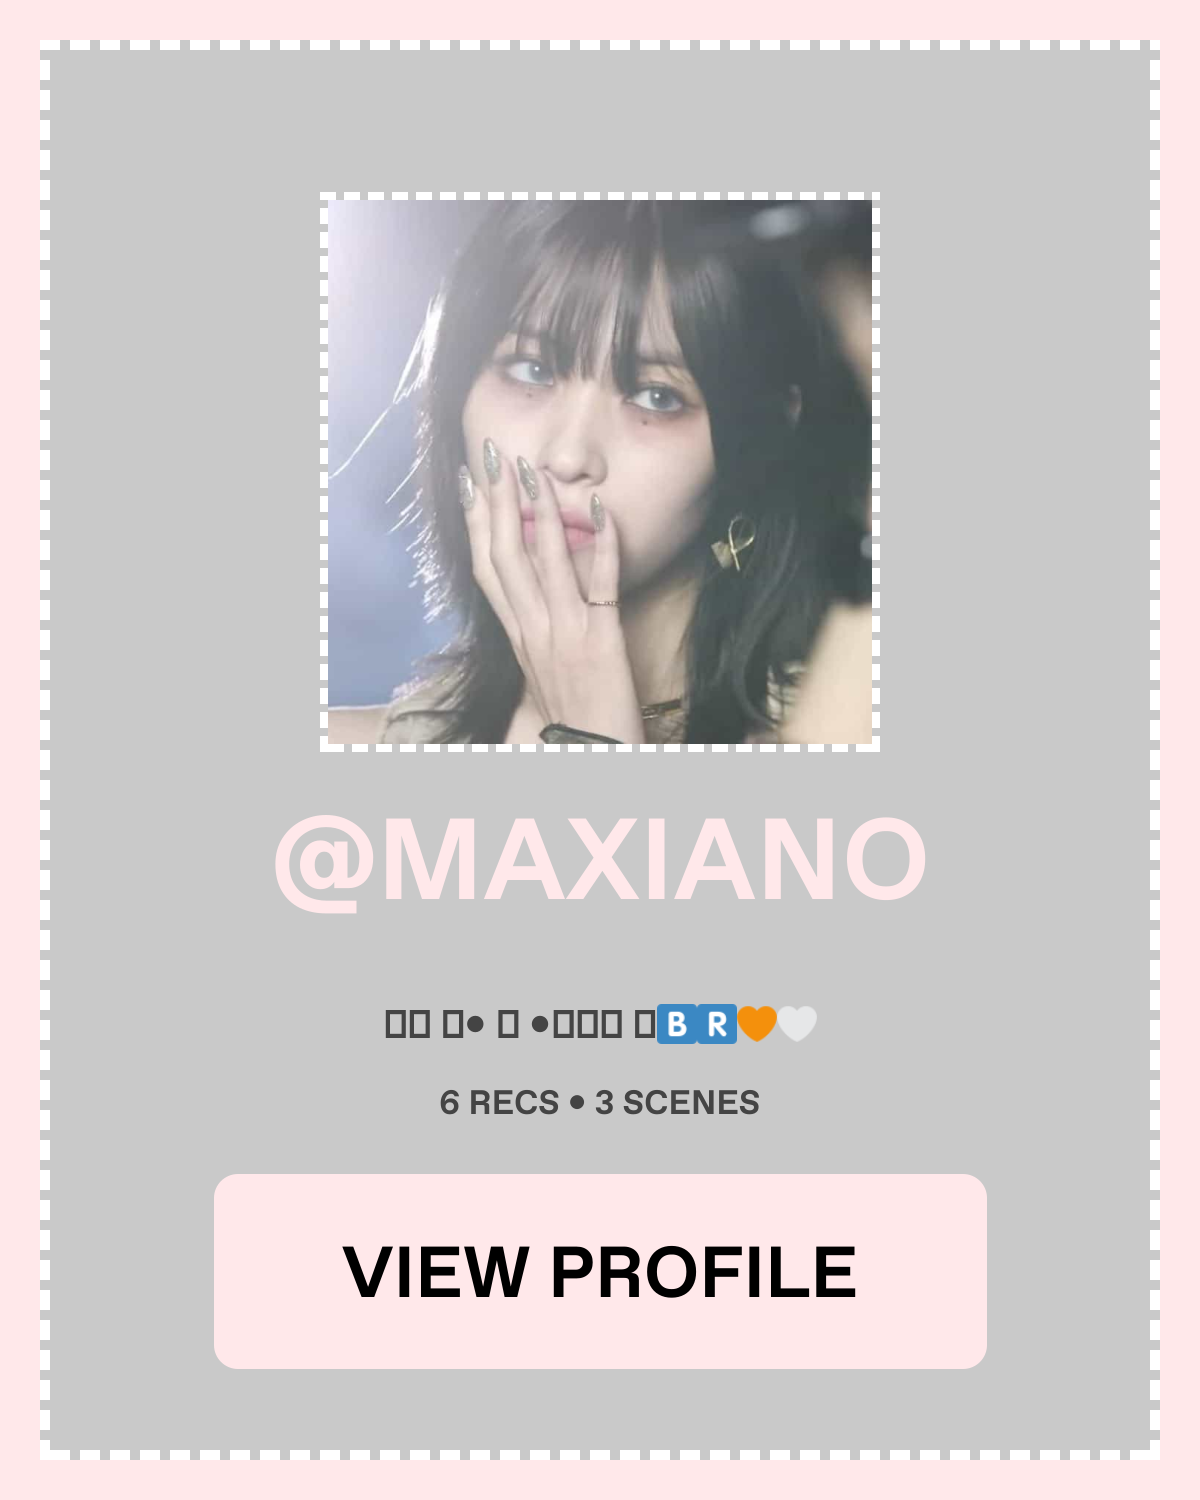Click the bio text line under the username
Image resolution: width=1200 pixels, height=1500 pixels.
tap(601, 1024)
